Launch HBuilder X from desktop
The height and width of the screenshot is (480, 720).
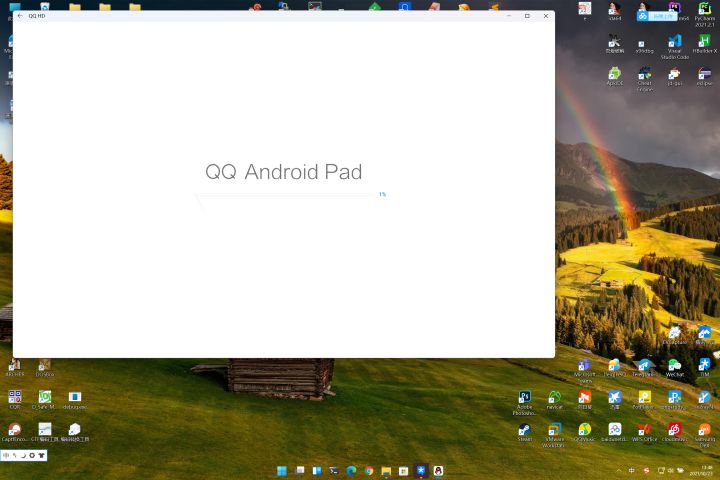704,42
